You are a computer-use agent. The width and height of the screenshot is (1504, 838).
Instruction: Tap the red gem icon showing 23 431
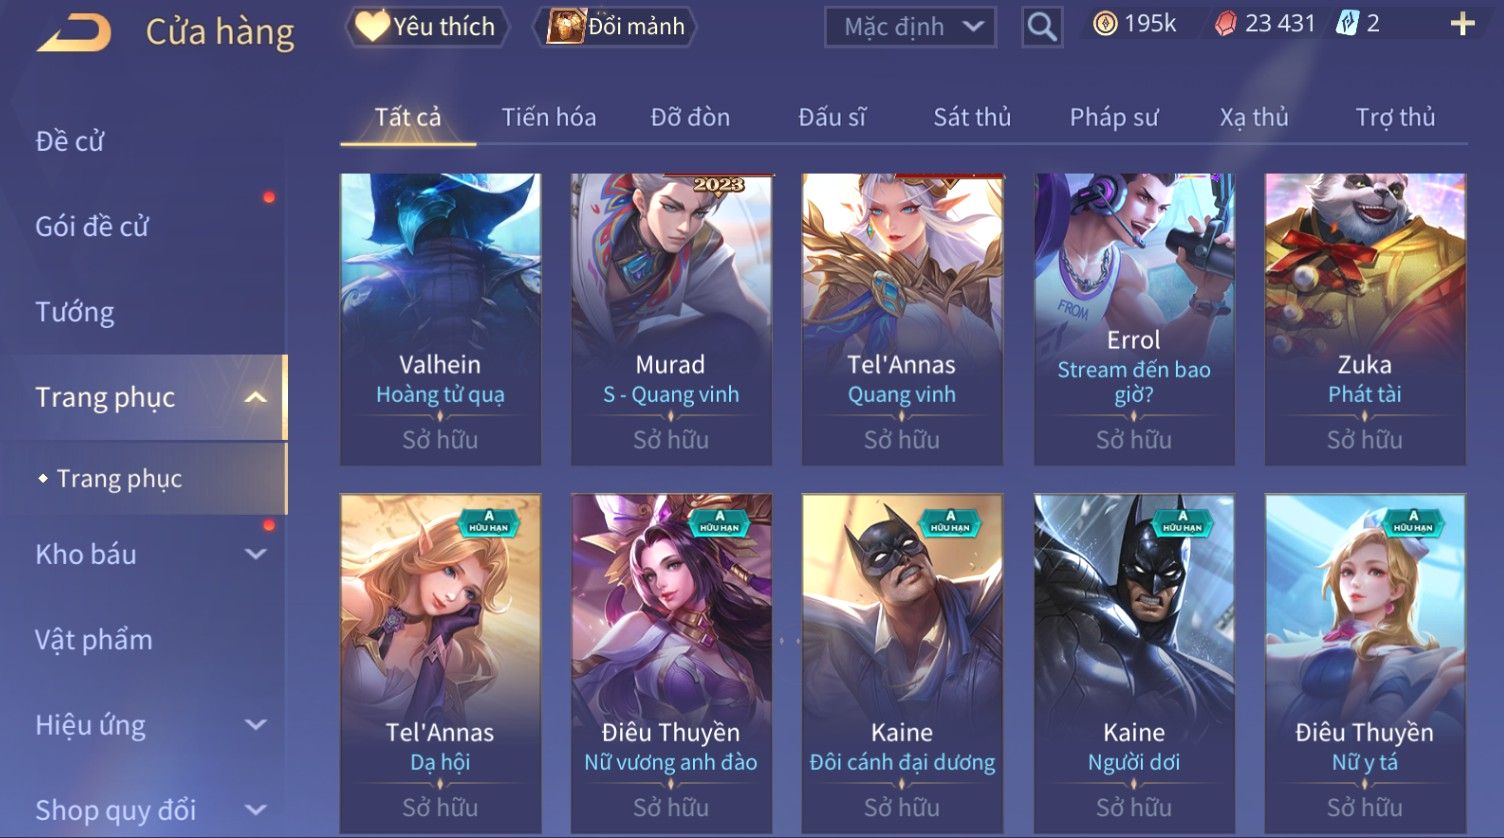point(1225,24)
